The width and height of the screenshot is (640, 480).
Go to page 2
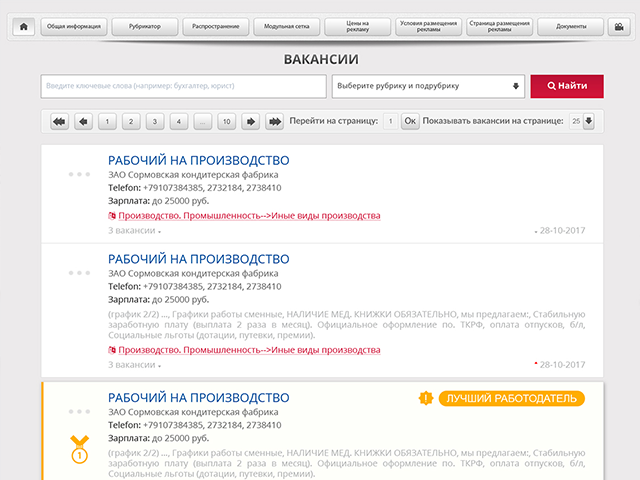click(131, 122)
